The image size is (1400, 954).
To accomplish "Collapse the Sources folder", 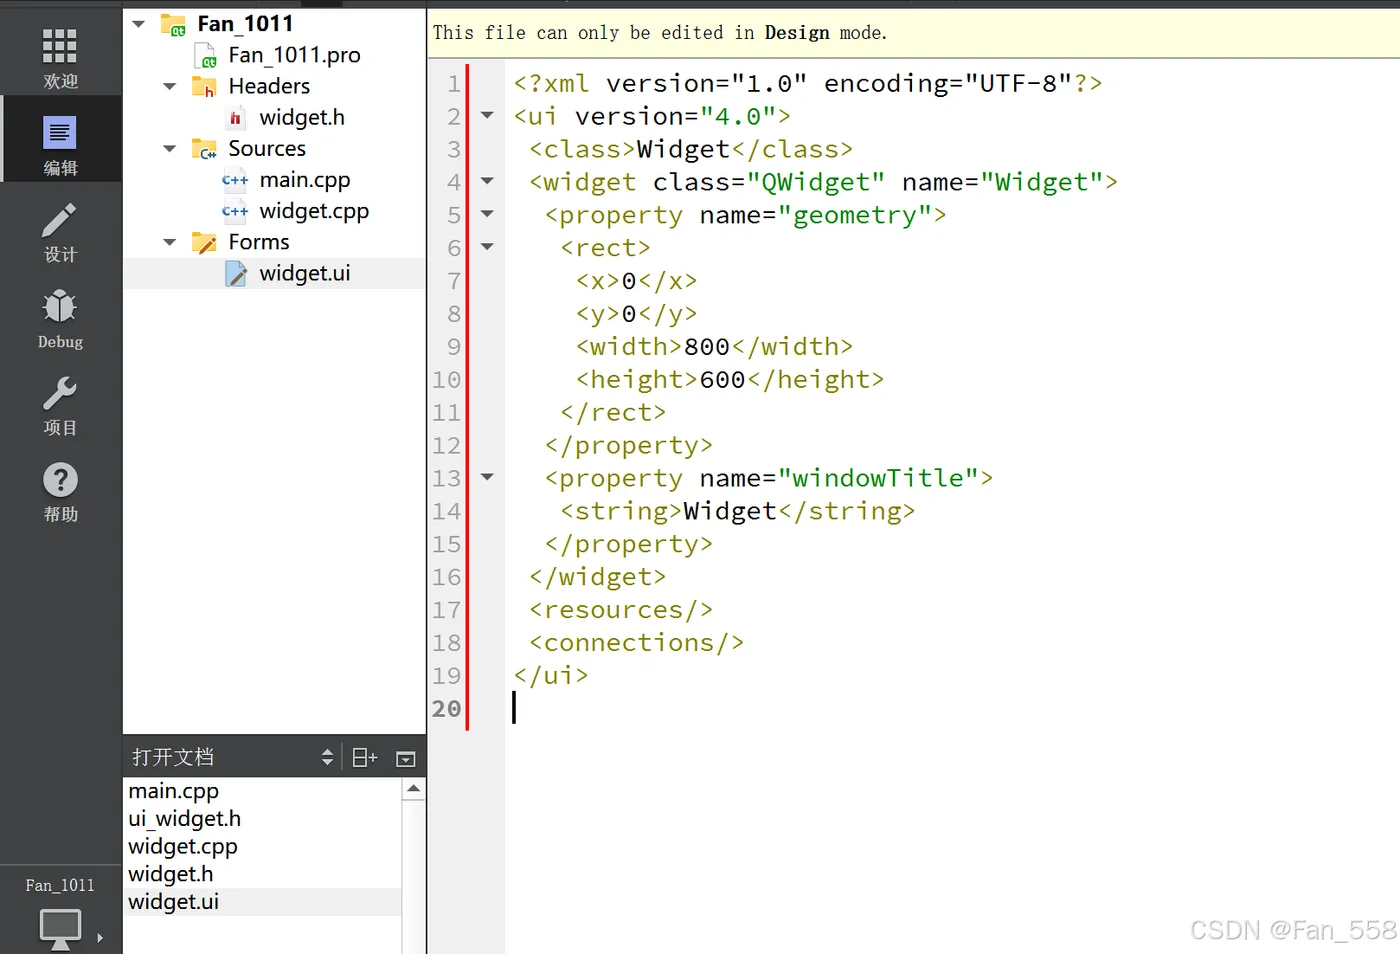I will [170, 149].
